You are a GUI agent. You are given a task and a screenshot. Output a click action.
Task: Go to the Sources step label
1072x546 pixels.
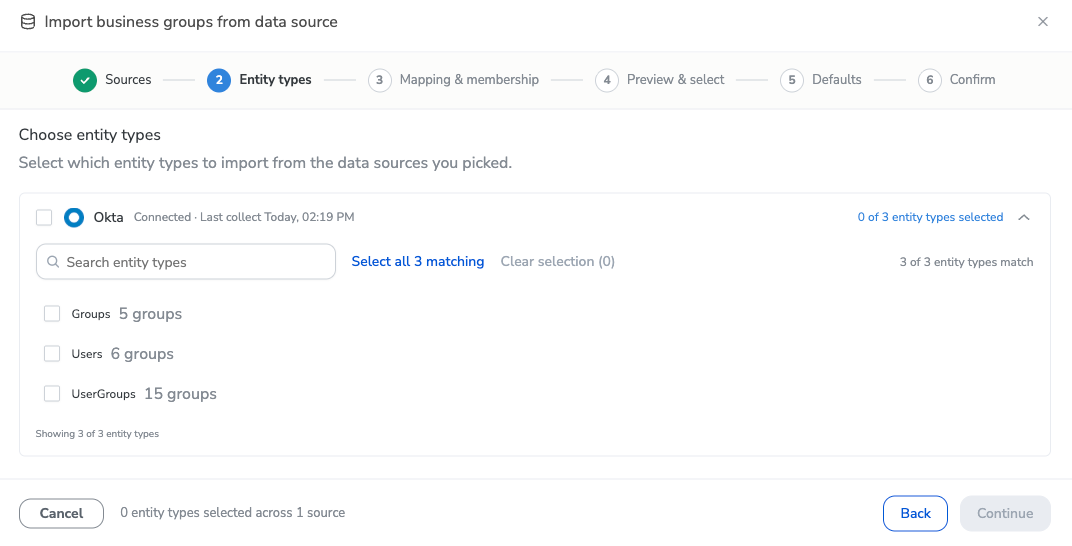coord(128,80)
